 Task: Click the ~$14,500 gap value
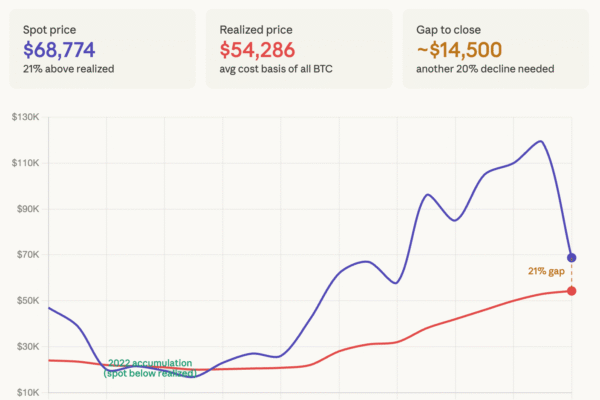(463, 50)
